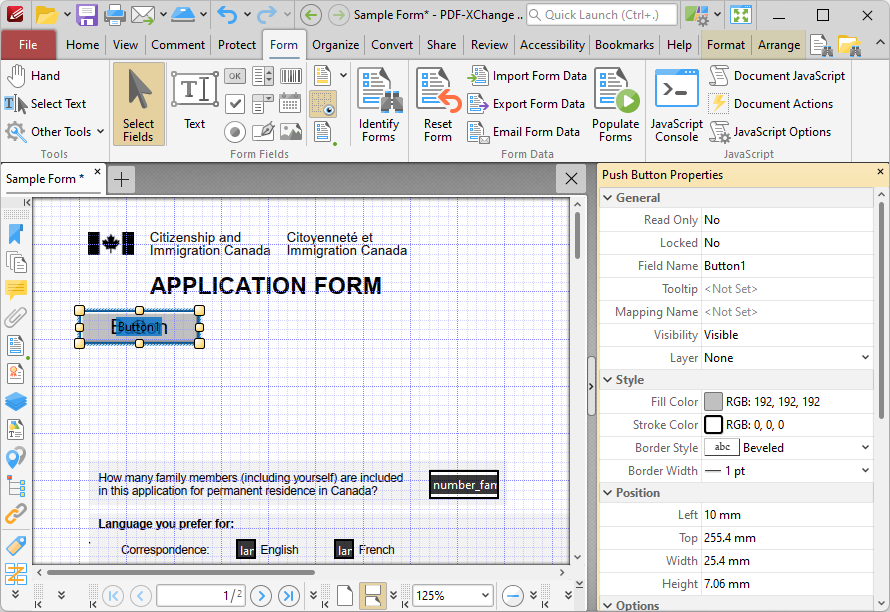Collapse the Style properties section
The width and height of the screenshot is (890, 612).
608,380
